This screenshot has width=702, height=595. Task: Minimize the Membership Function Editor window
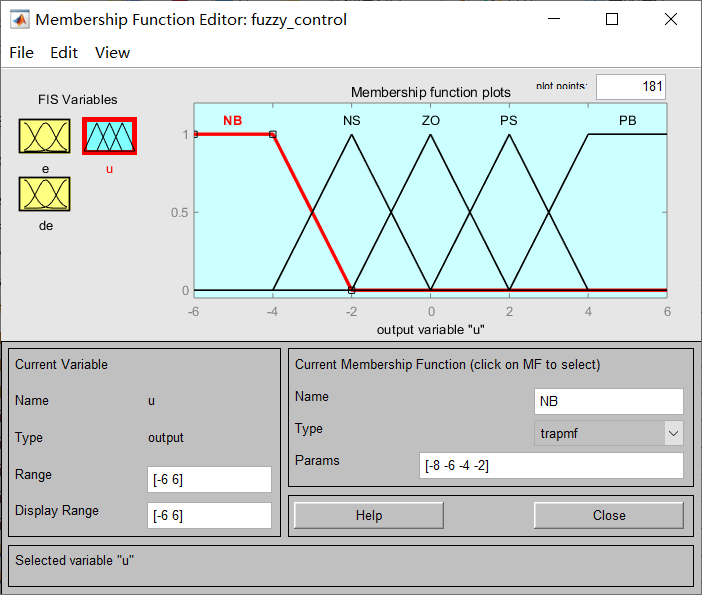(x=554, y=19)
